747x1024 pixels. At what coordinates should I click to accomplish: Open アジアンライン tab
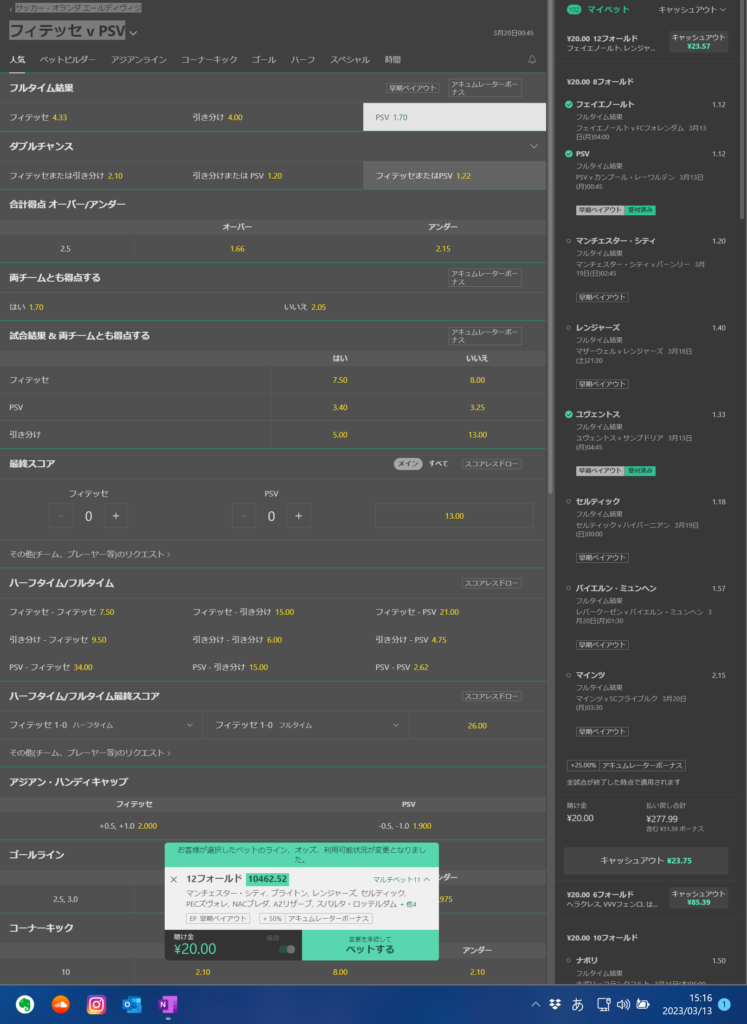point(138,59)
